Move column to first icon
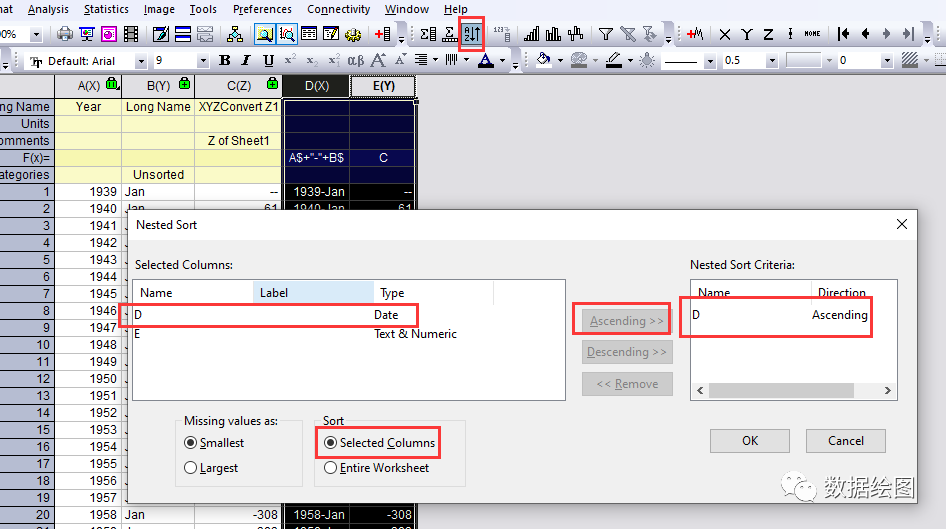The height and width of the screenshot is (529, 946). pyautogui.click(x=843, y=34)
